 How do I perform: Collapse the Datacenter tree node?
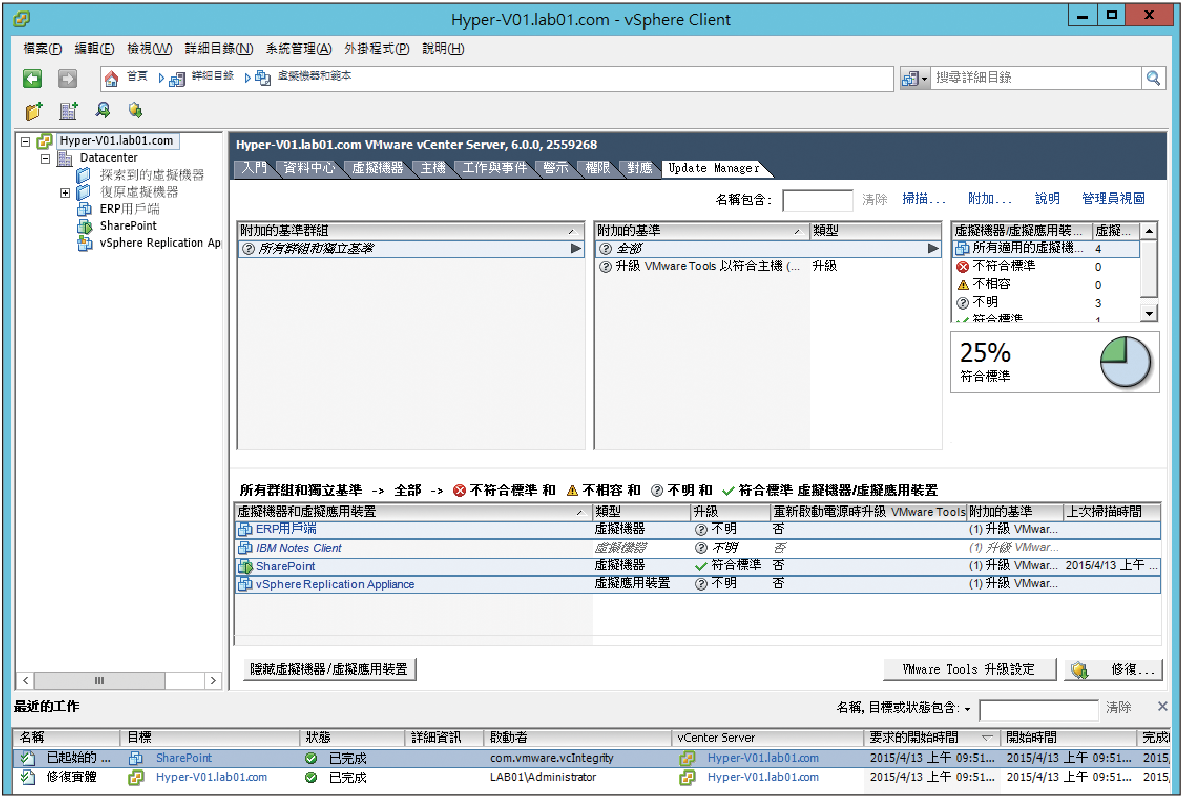pyautogui.click(x=45, y=159)
